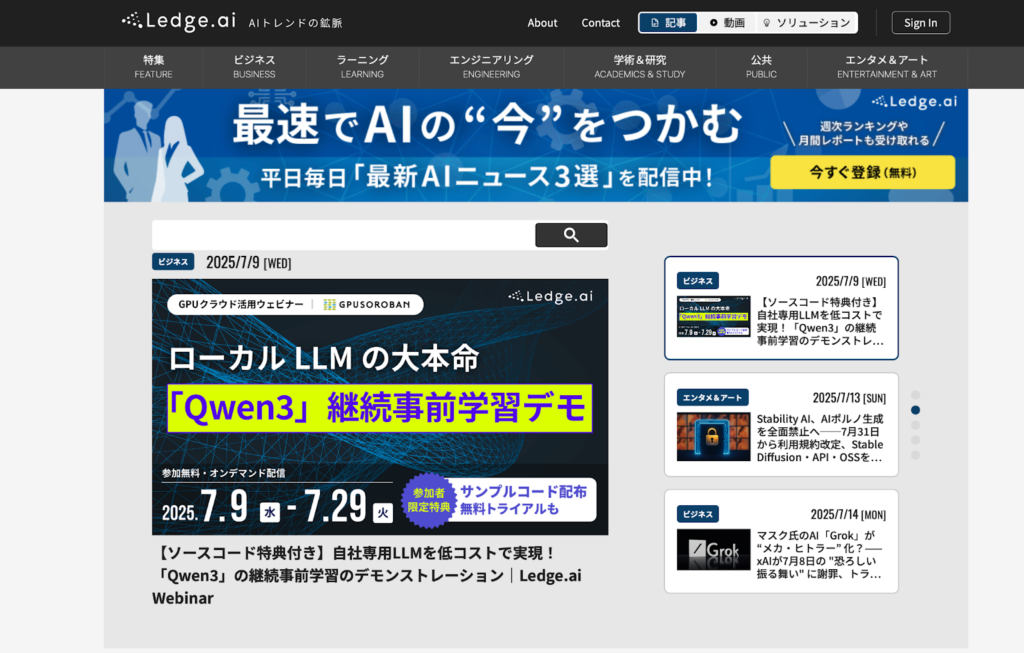Open the Stability AI article title
The width and height of the screenshot is (1024, 653).
click(820, 438)
